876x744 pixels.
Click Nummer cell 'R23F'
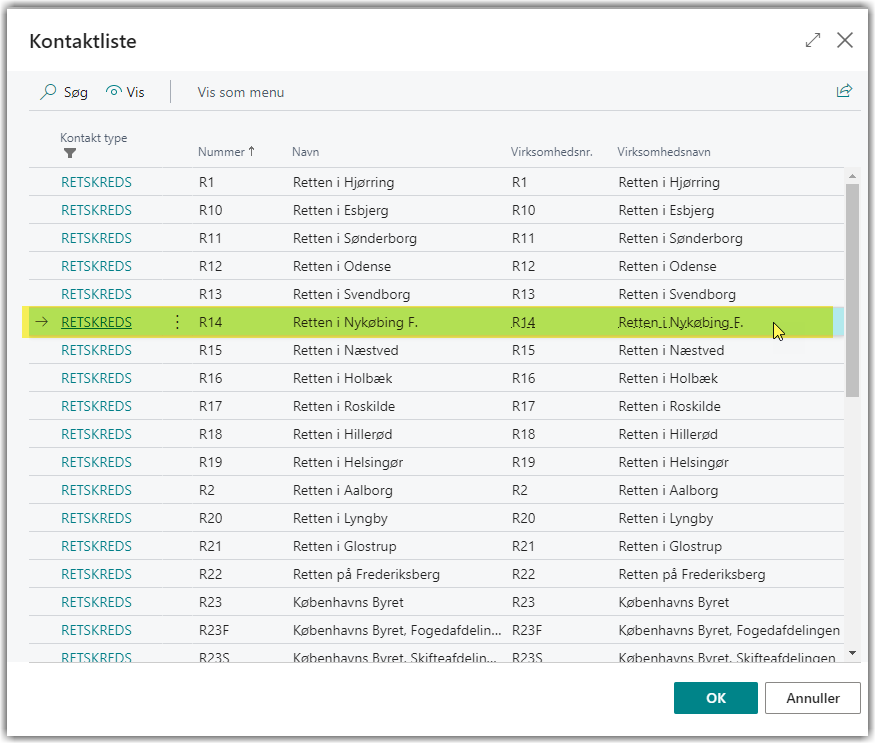click(x=214, y=630)
